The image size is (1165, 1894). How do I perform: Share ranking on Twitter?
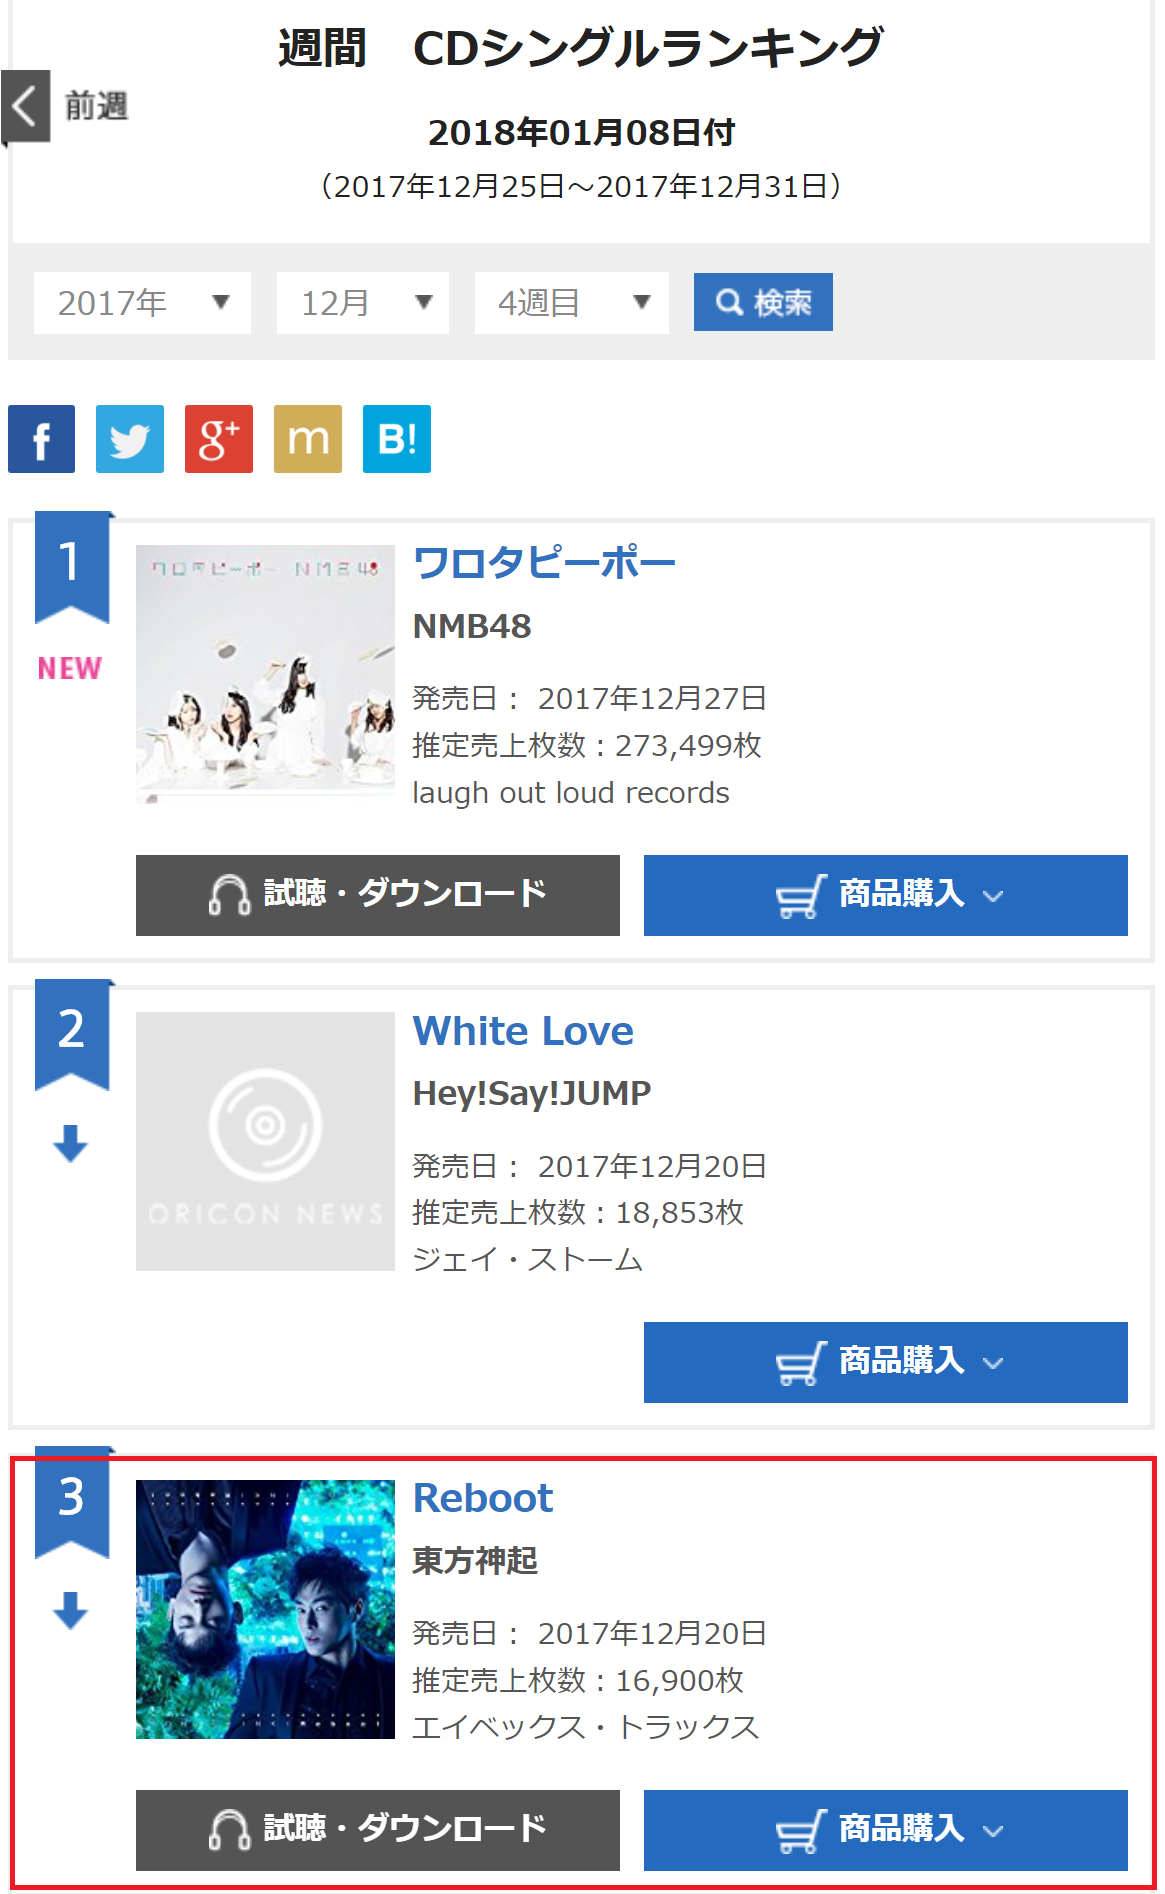130,439
